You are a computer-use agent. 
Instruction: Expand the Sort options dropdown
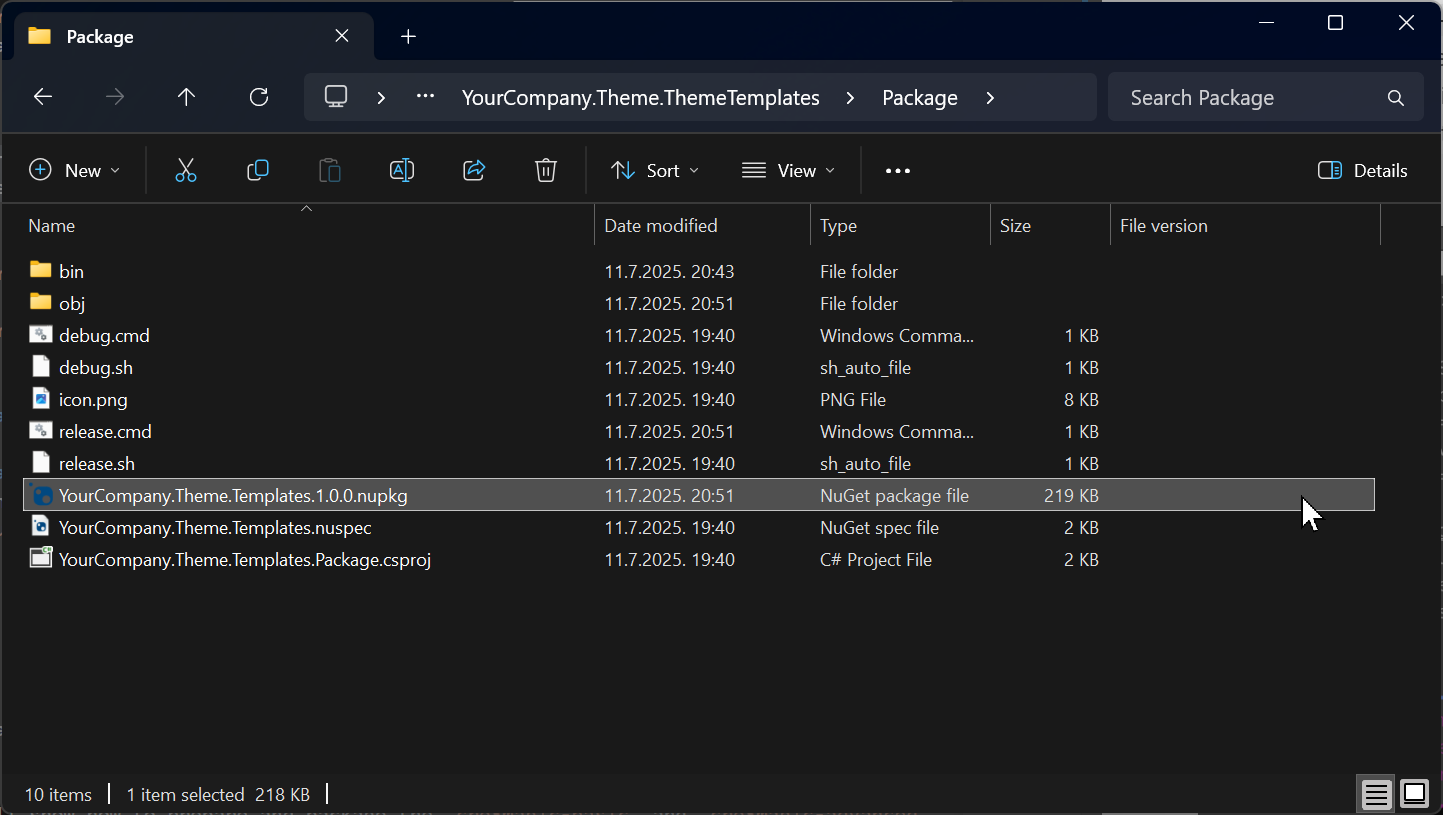(655, 171)
